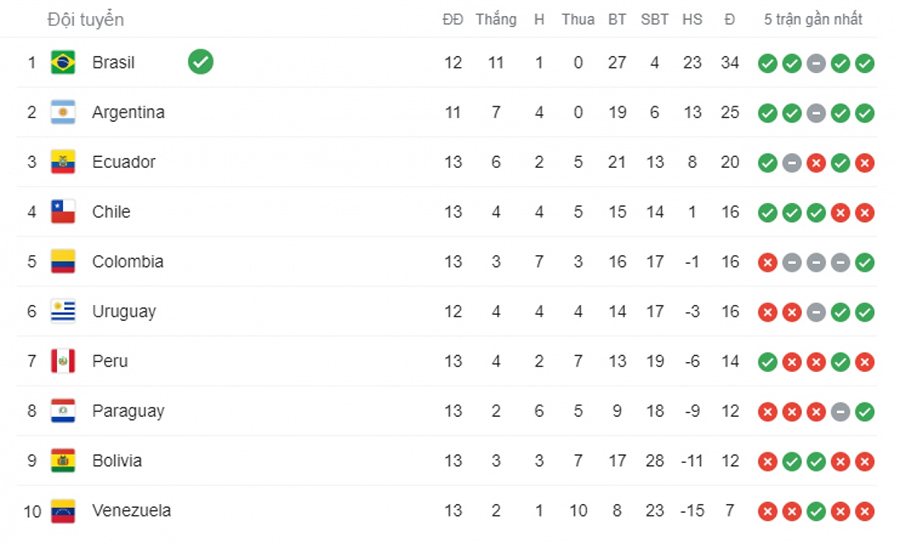Click the "Thắng" column header
Screen dimensions: 900x543
coord(496,20)
